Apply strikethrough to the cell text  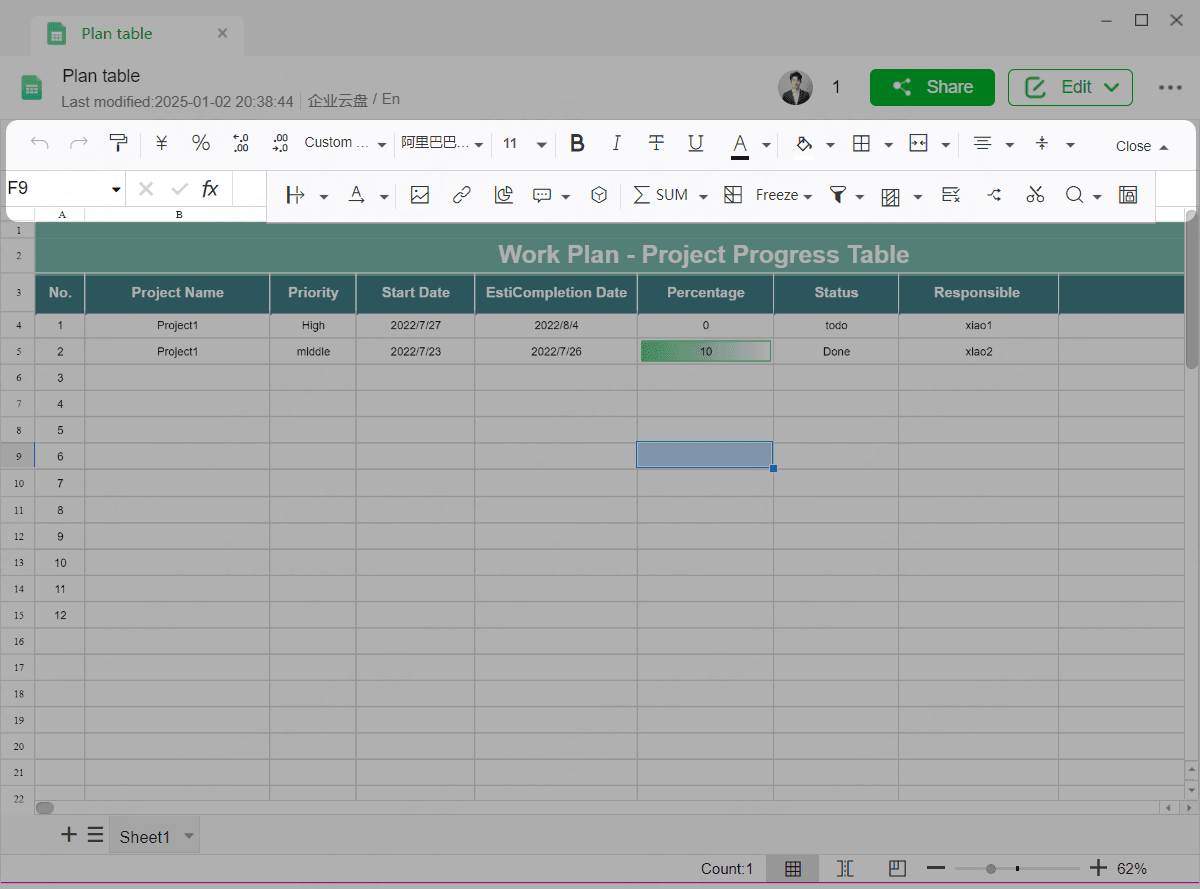point(656,143)
